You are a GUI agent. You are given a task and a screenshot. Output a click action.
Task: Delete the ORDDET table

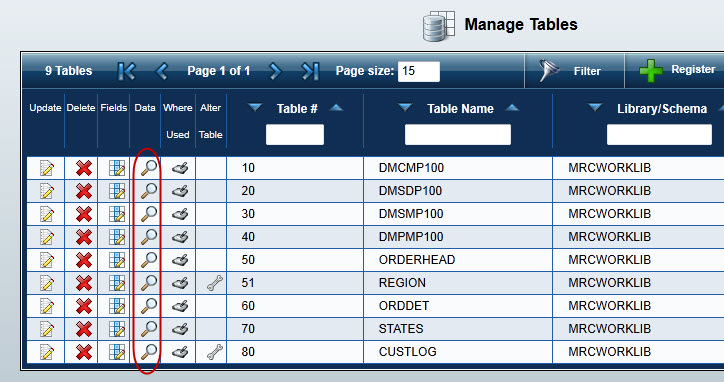click(x=84, y=306)
